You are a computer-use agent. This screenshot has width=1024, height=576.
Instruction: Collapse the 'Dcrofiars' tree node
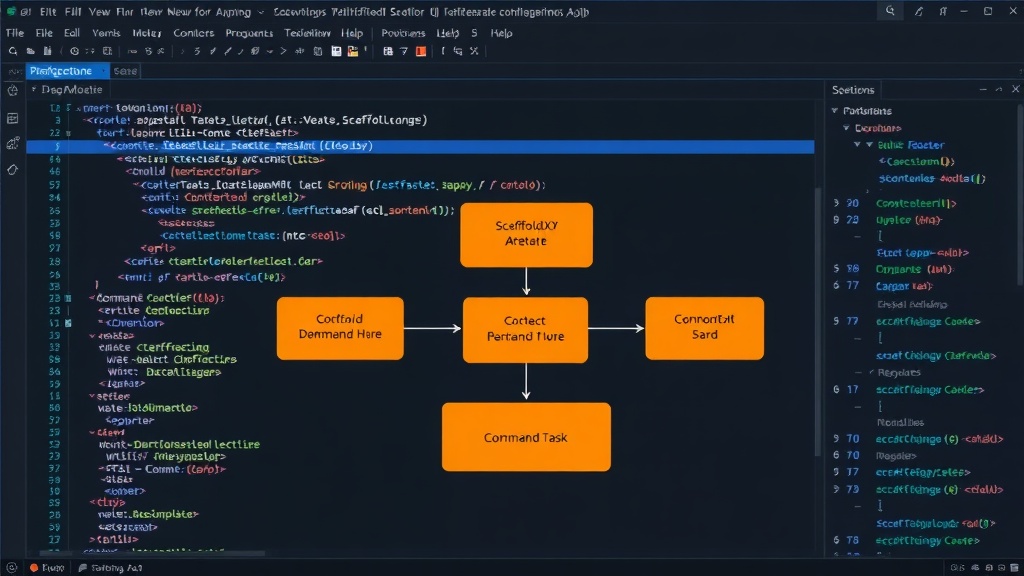tap(846, 127)
